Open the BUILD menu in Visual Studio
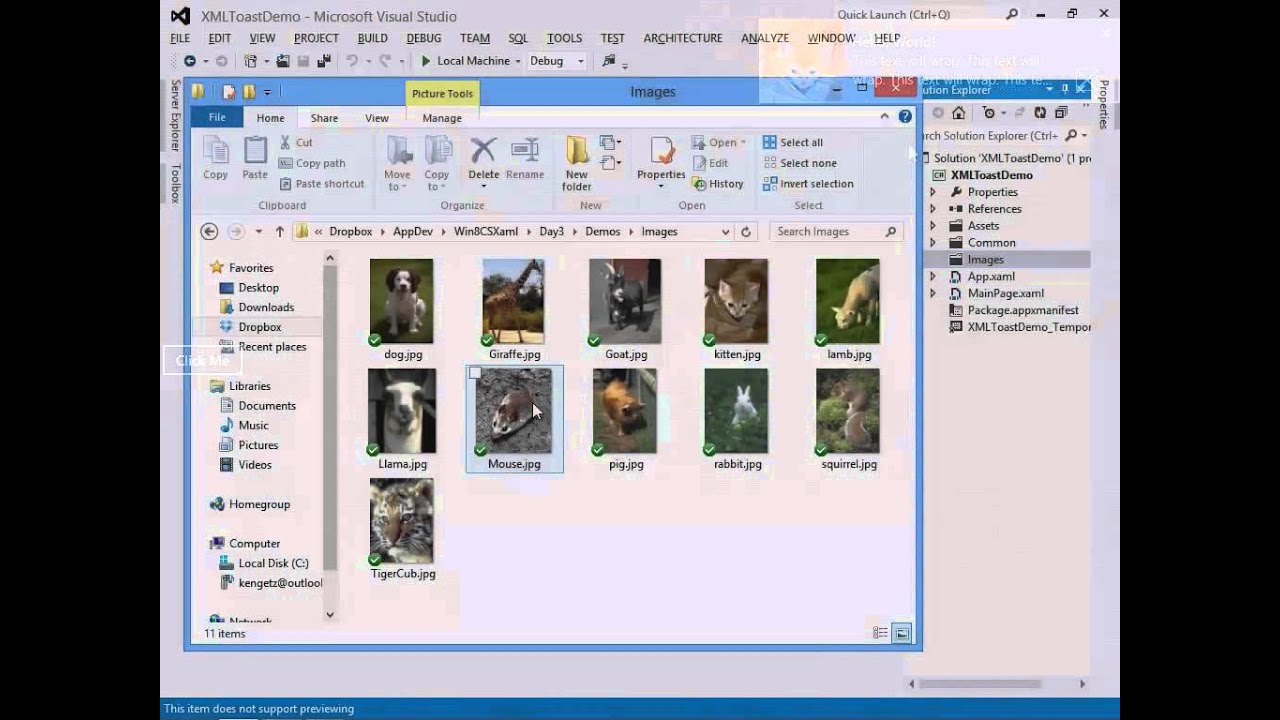 372,38
